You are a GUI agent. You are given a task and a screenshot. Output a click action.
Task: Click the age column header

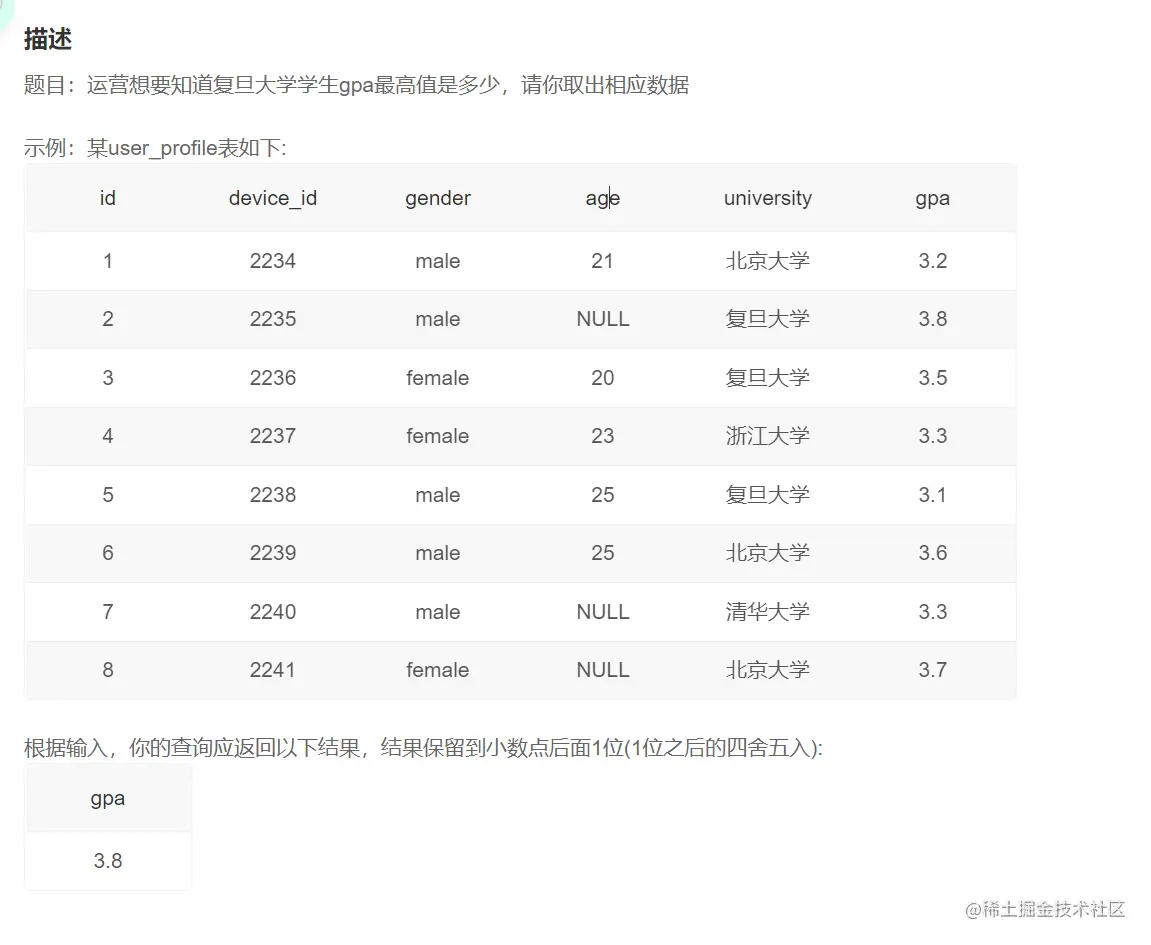coord(603,198)
